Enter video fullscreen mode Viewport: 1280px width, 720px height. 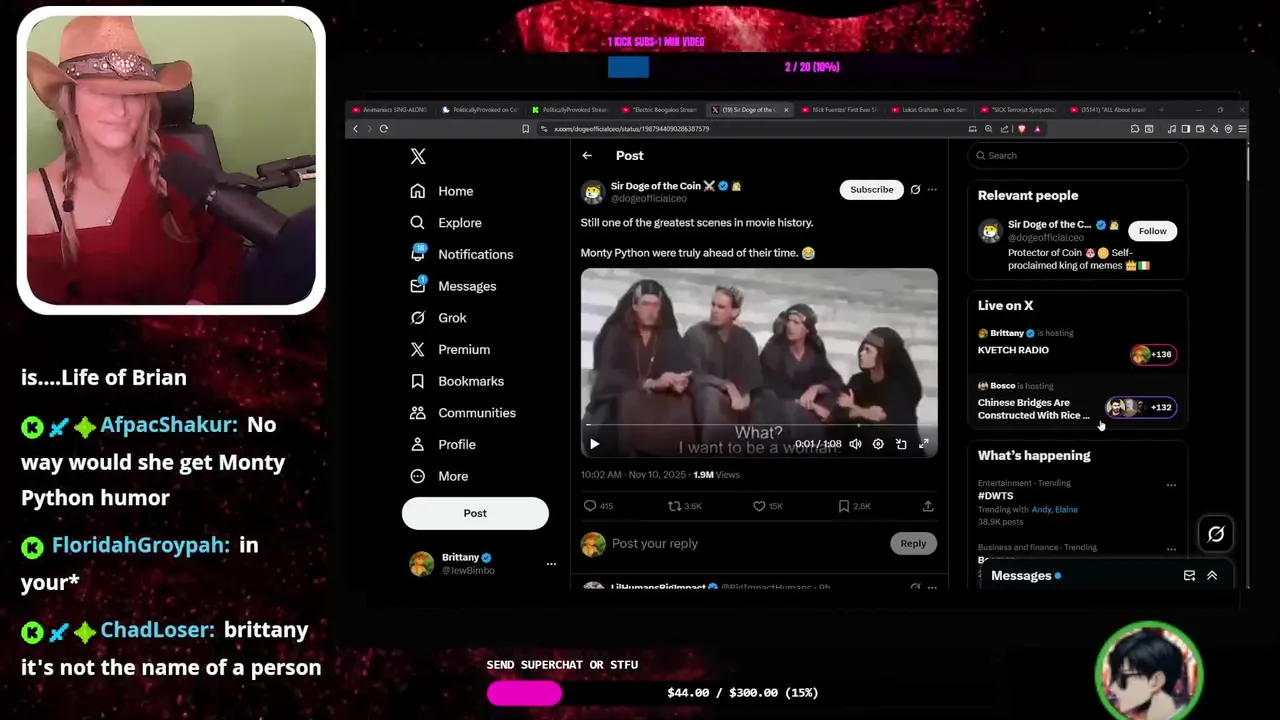(924, 444)
